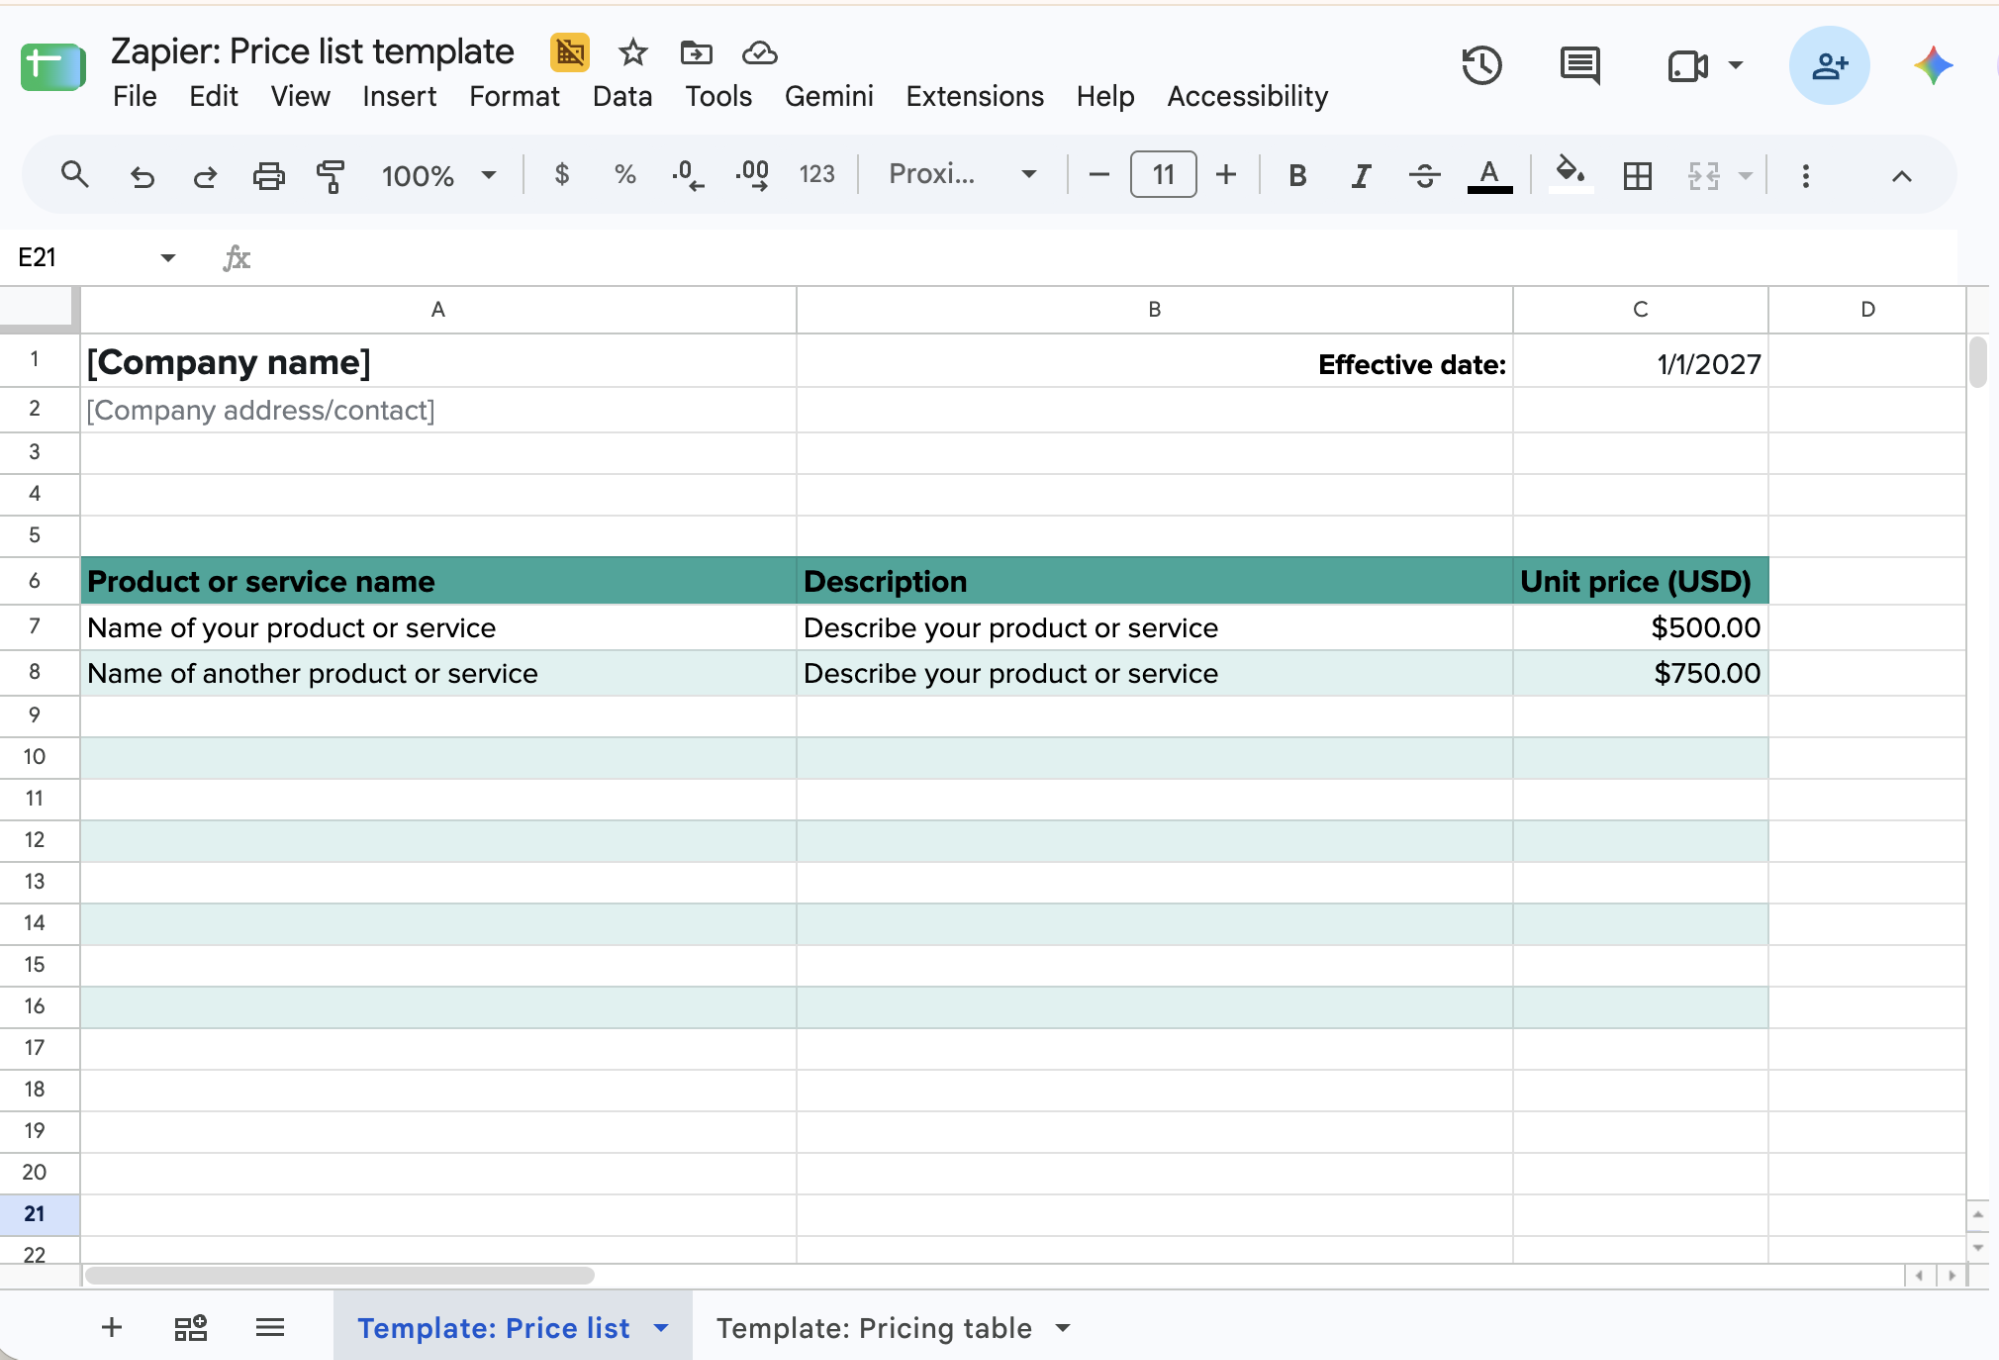Open the Accessibility menu

click(1247, 97)
